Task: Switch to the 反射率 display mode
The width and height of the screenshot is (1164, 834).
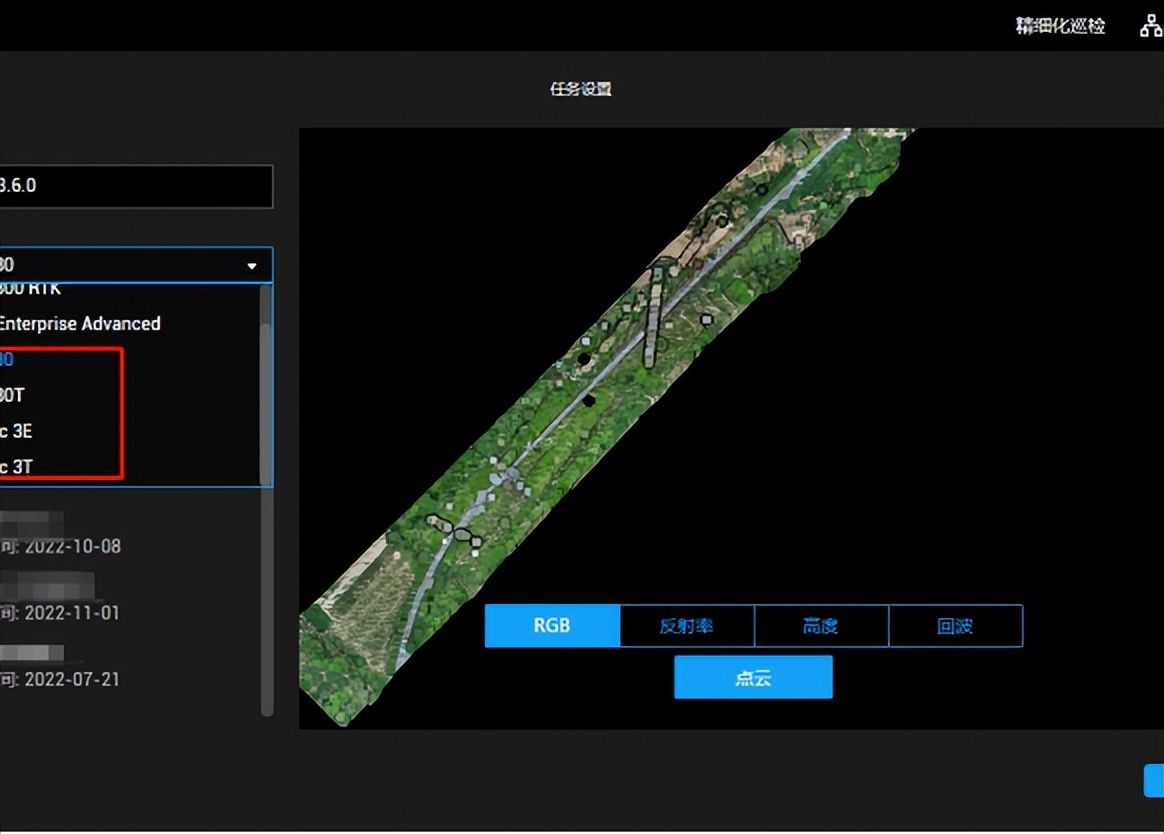Action: [687, 626]
